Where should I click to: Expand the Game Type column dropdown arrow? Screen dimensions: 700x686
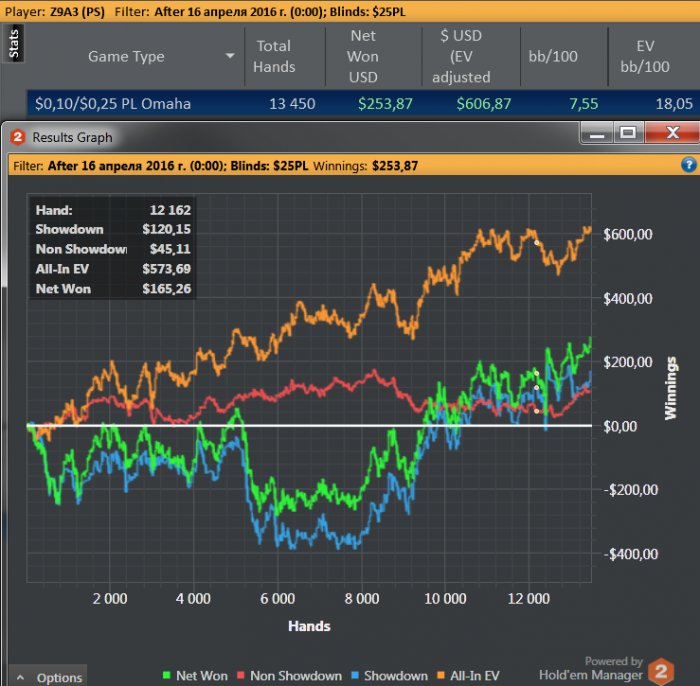point(230,56)
